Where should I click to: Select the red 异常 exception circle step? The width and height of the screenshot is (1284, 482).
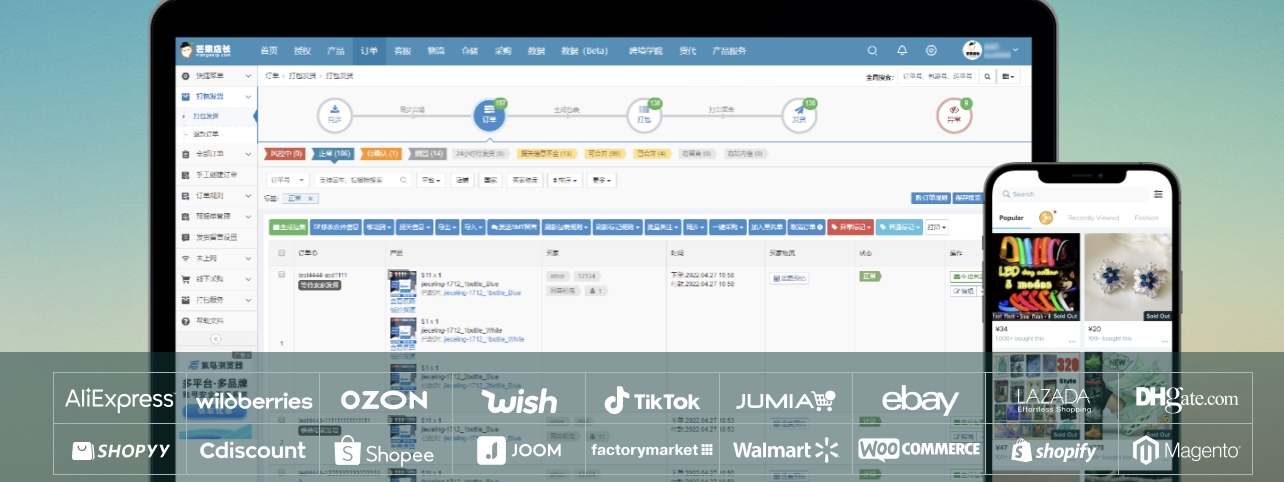coord(954,115)
